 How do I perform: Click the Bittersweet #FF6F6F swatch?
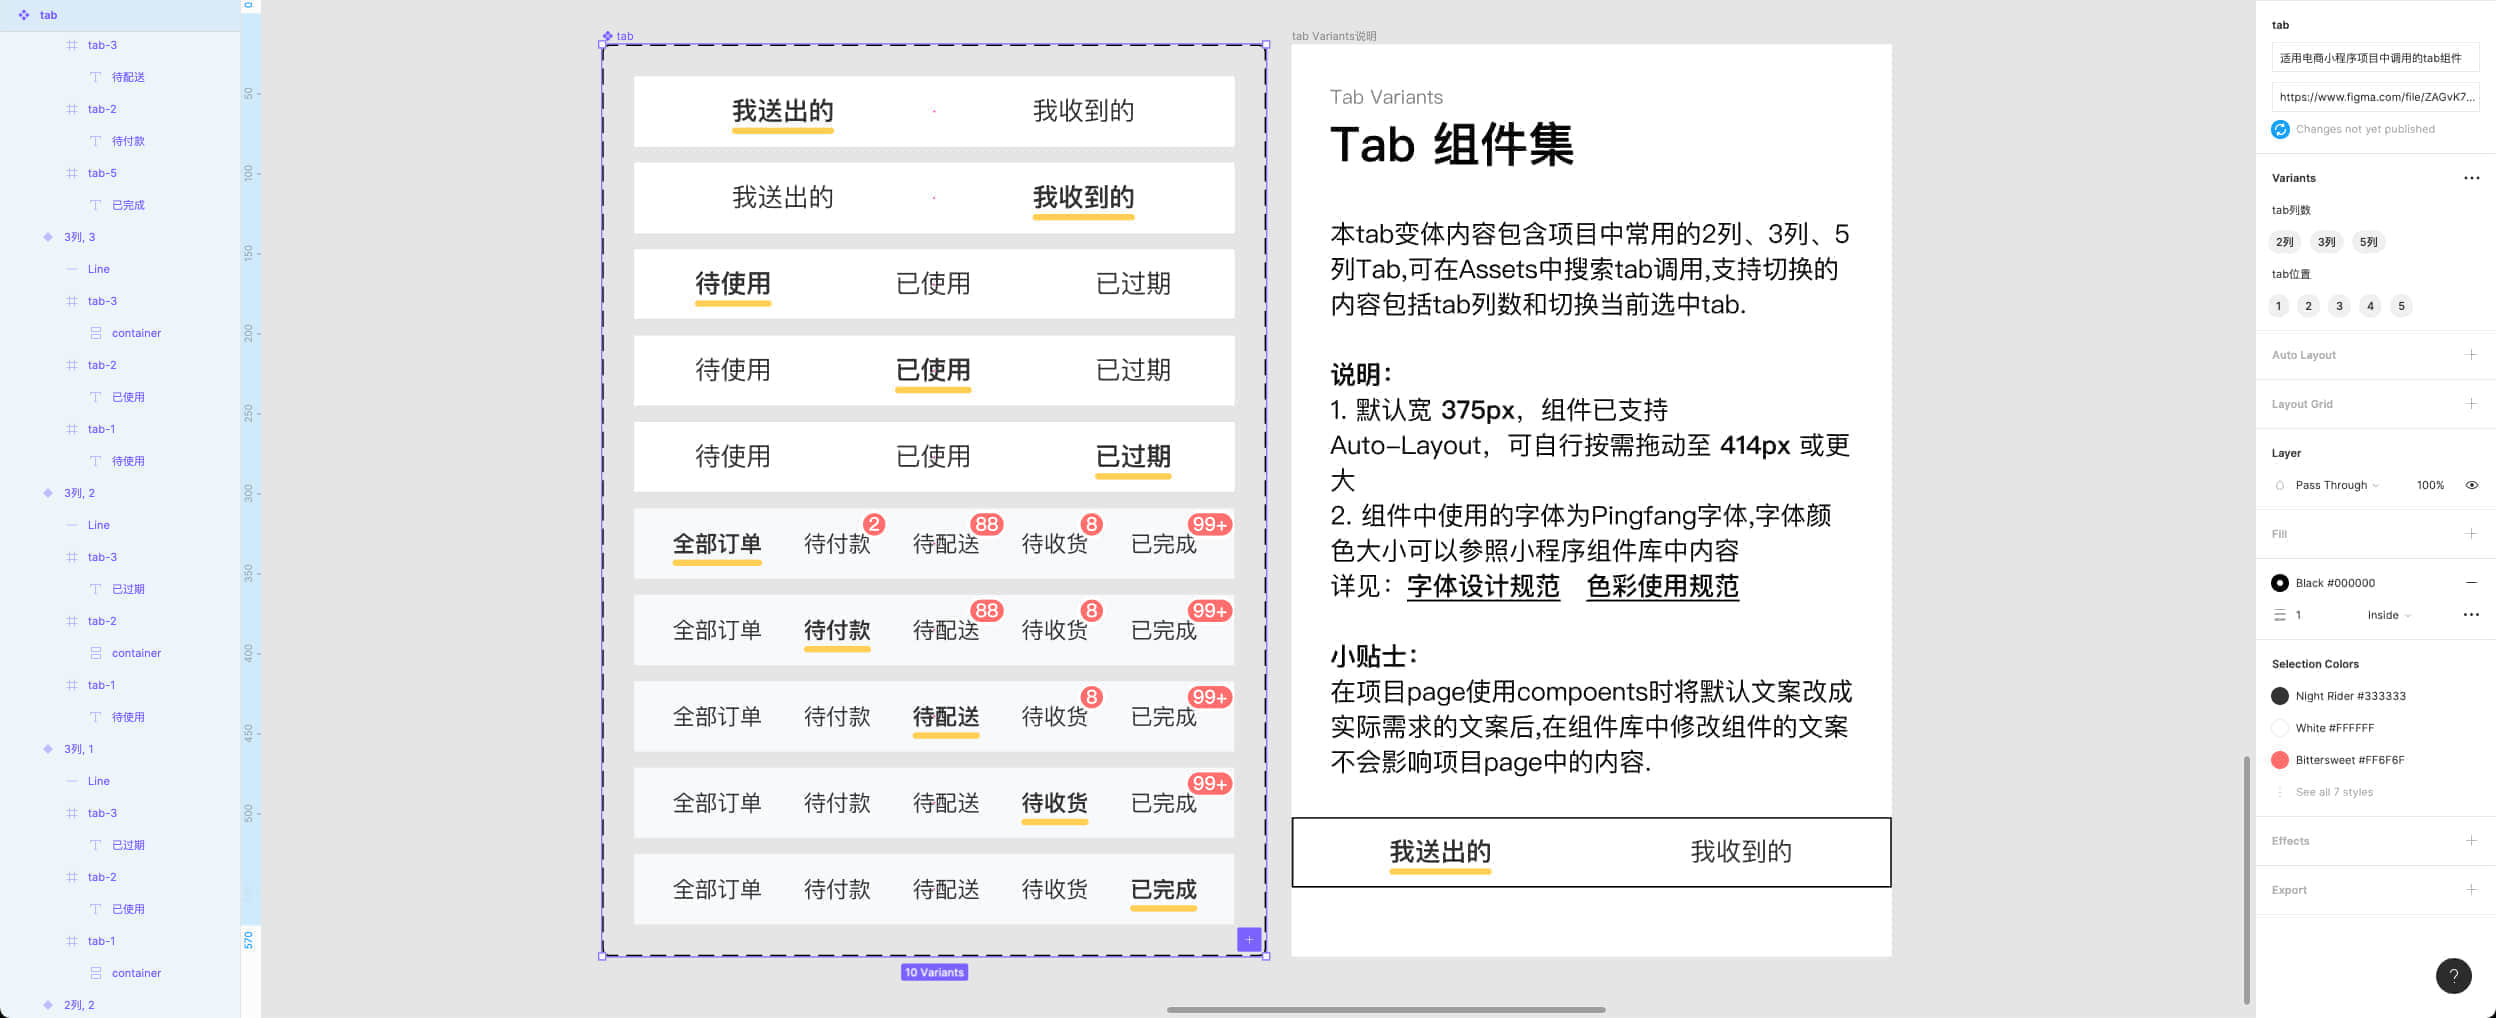(x=2280, y=760)
